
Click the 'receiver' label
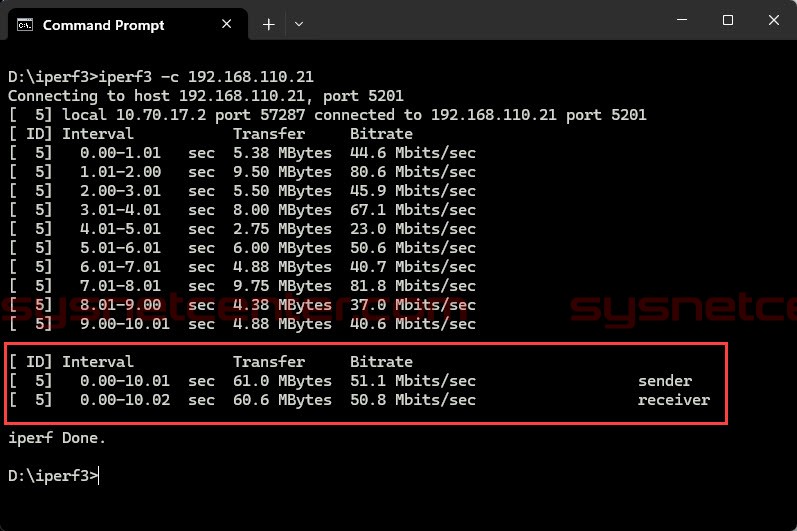674,400
